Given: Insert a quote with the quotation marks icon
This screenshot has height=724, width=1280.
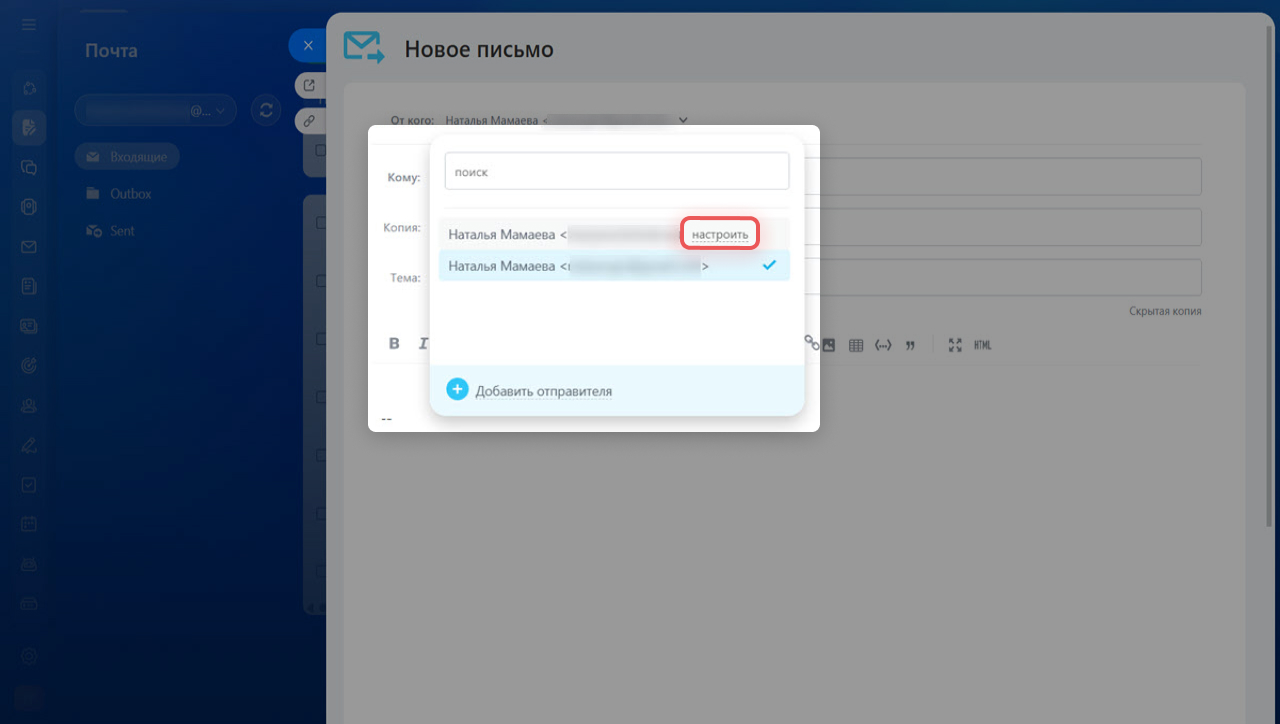Looking at the screenshot, I should [910, 345].
